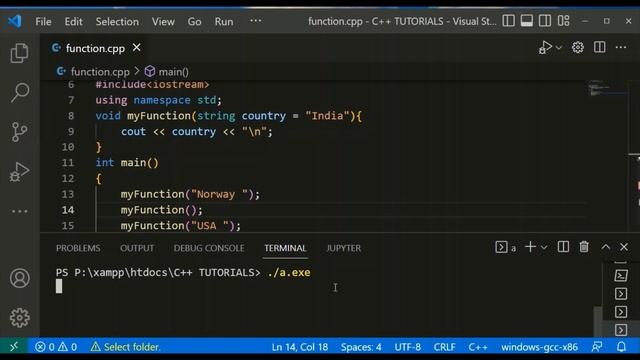This screenshot has height=360, width=640.
Task: Select language mode C++ in status bar
Action: (x=478, y=347)
